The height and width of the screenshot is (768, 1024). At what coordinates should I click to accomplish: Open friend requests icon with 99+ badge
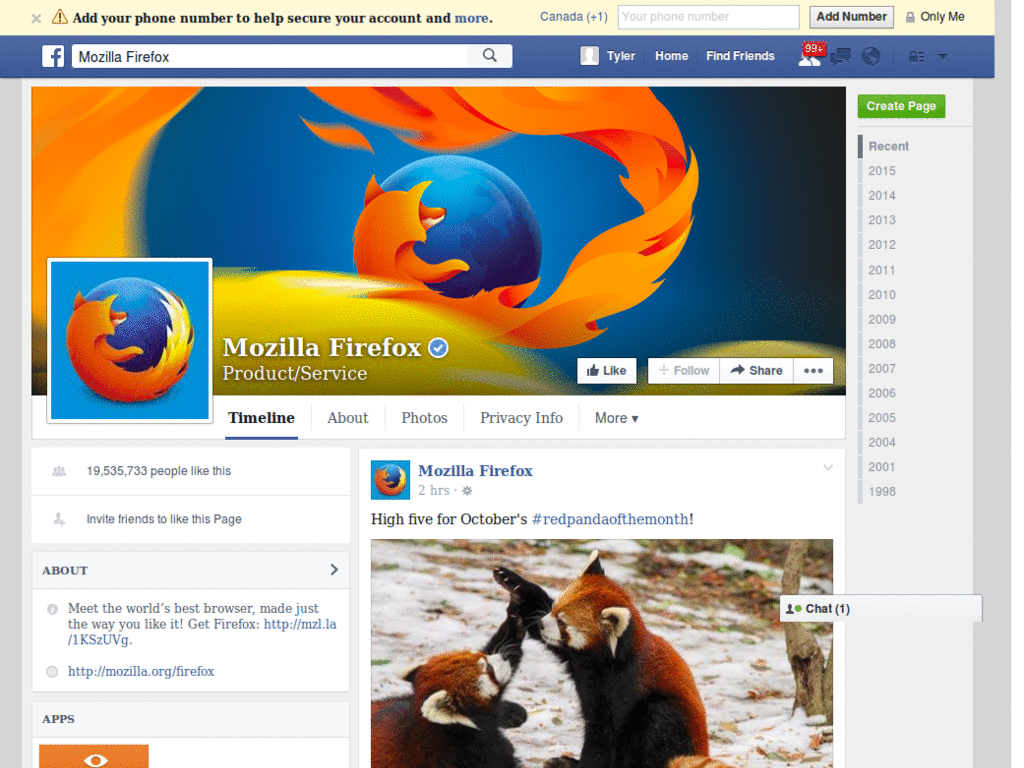(810, 56)
